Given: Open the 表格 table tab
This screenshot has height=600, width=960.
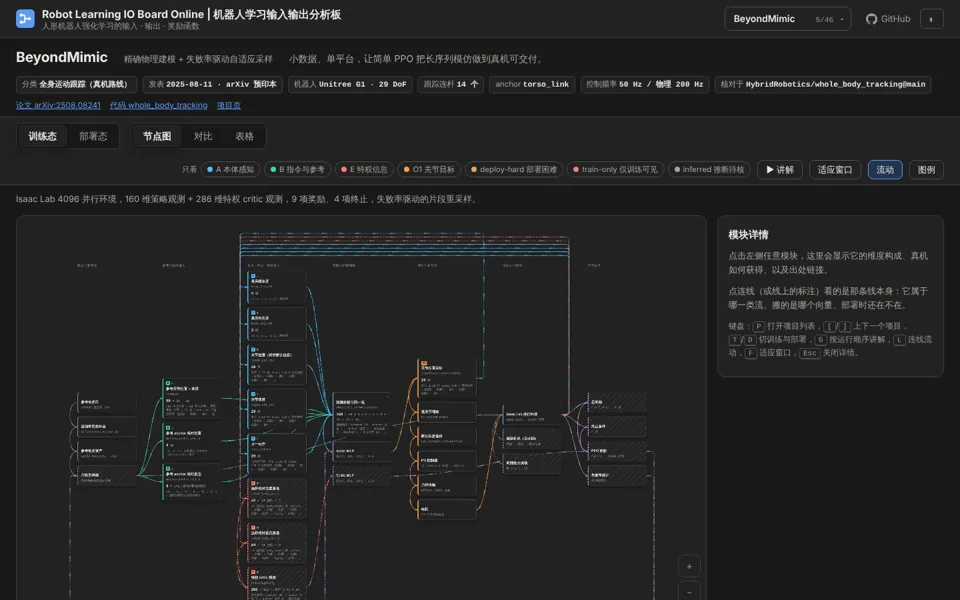Looking at the screenshot, I should point(244,136).
